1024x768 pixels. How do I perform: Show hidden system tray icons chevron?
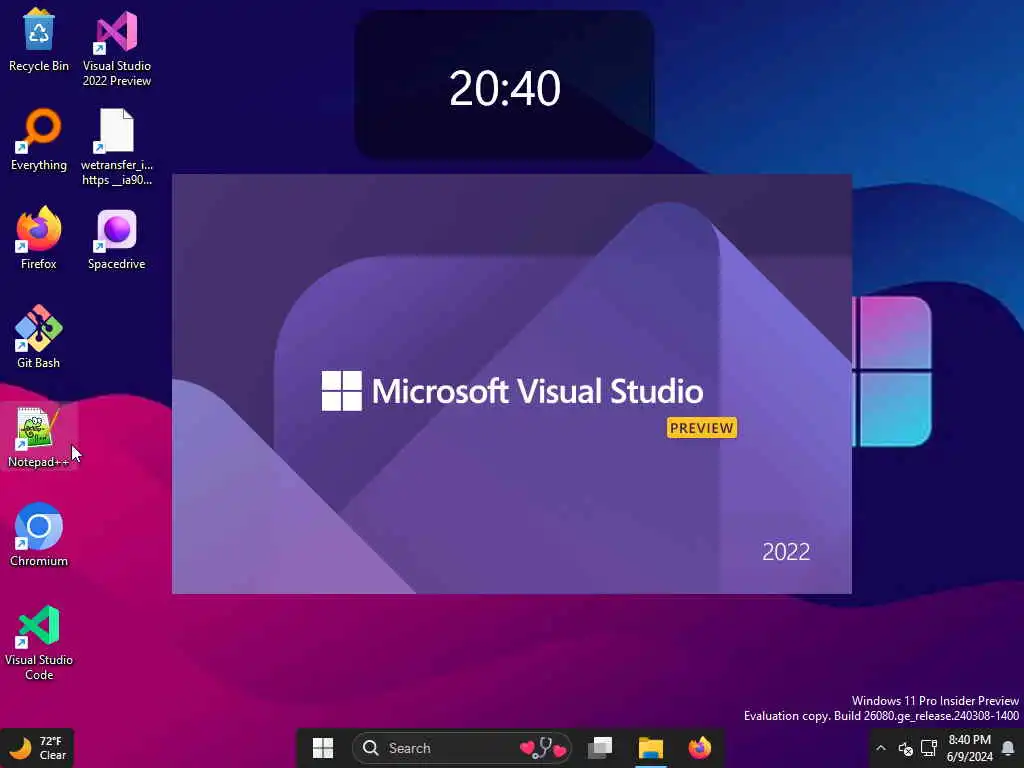tap(880, 748)
